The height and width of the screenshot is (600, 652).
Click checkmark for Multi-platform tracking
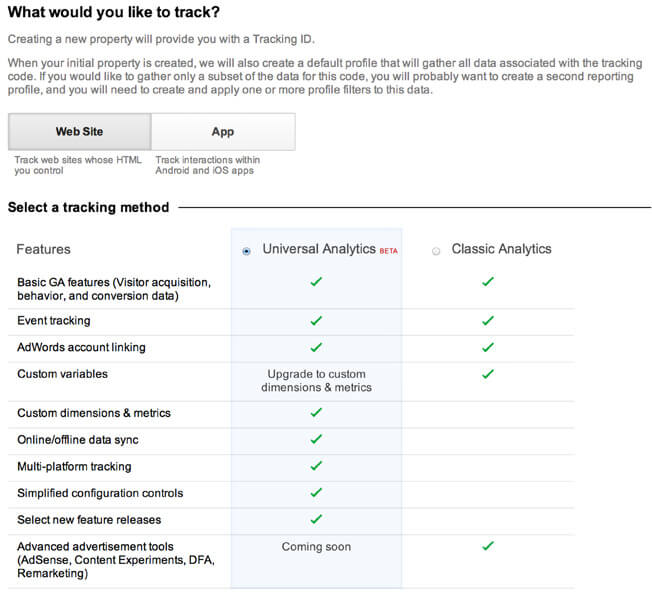(316, 466)
